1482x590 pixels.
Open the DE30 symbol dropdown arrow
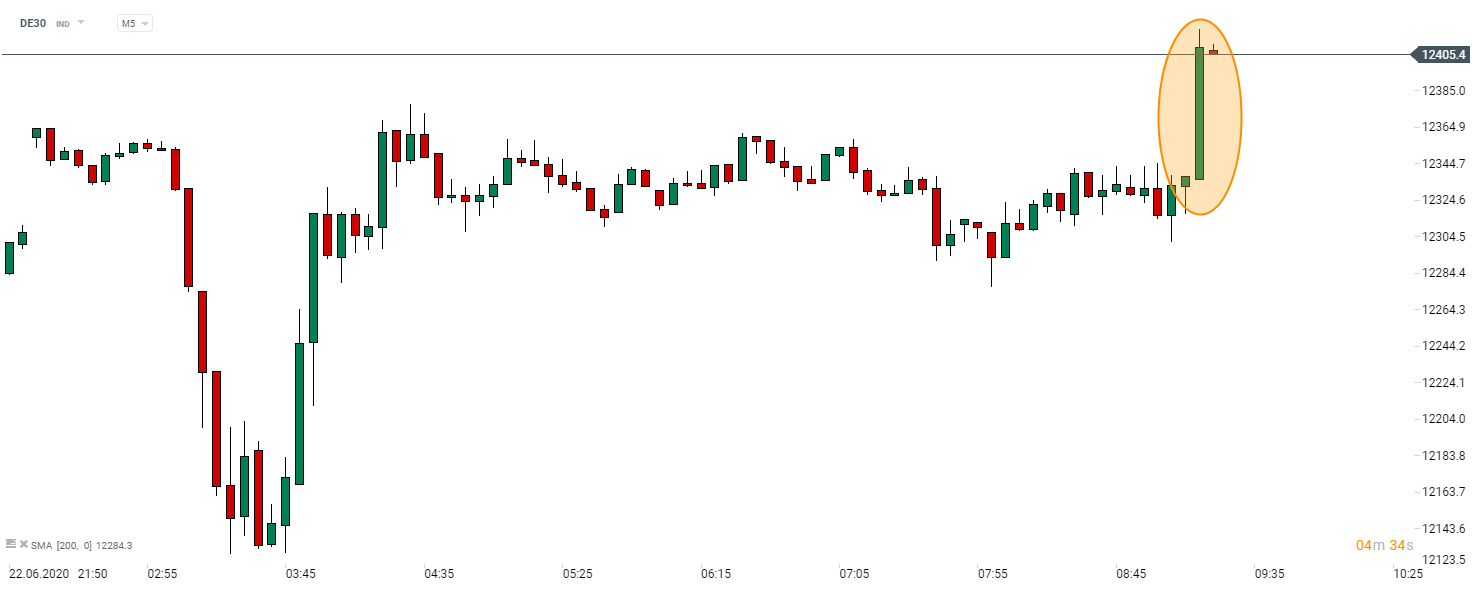click(x=81, y=22)
